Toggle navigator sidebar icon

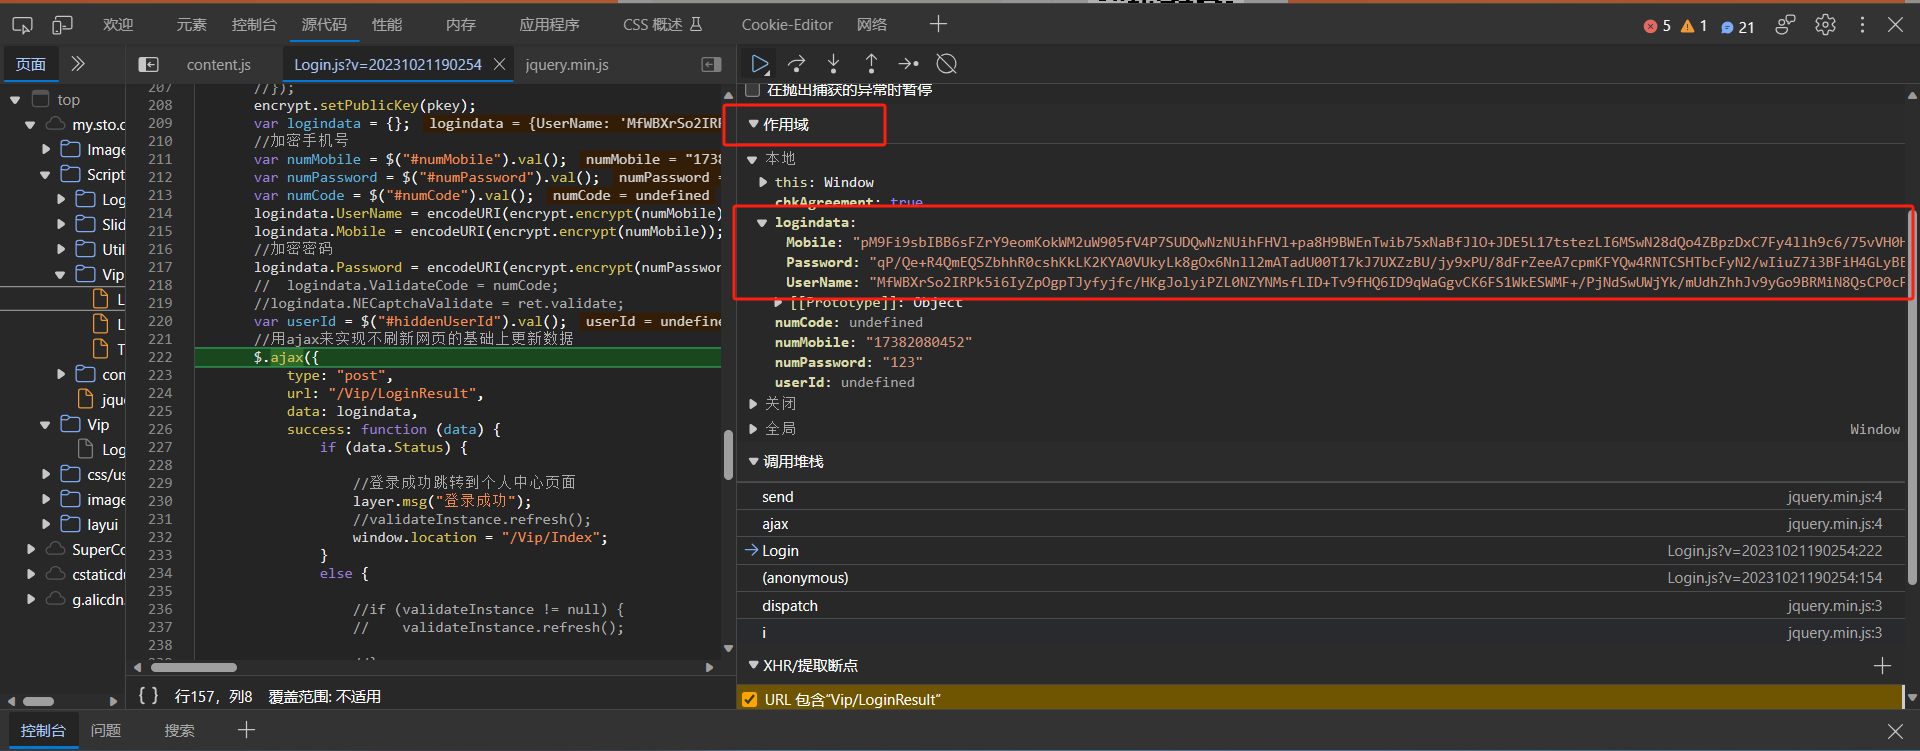point(148,64)
